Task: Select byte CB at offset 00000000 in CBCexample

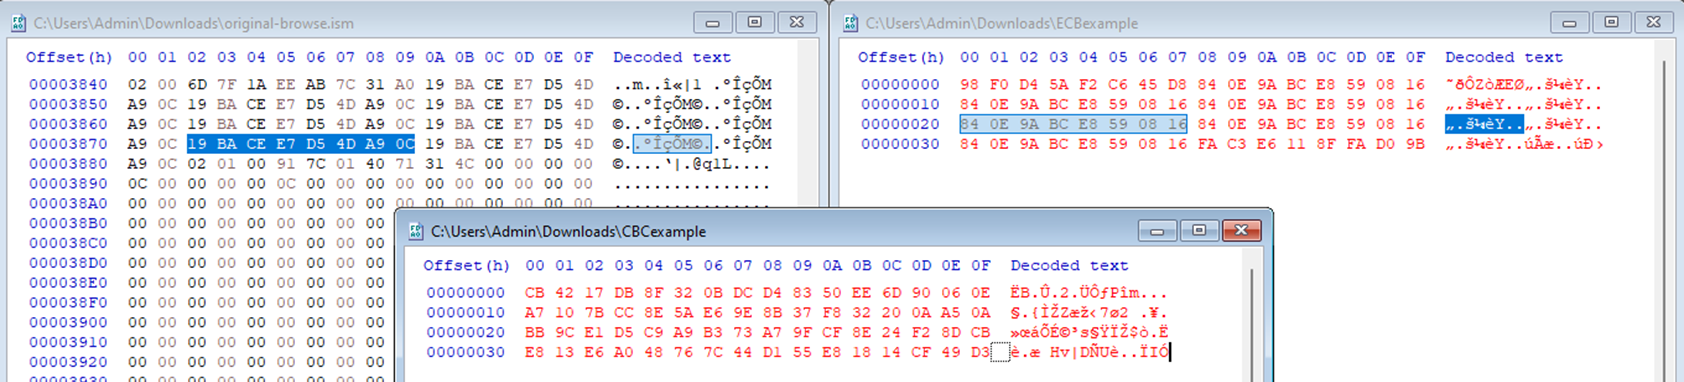Action: point(535,293)
